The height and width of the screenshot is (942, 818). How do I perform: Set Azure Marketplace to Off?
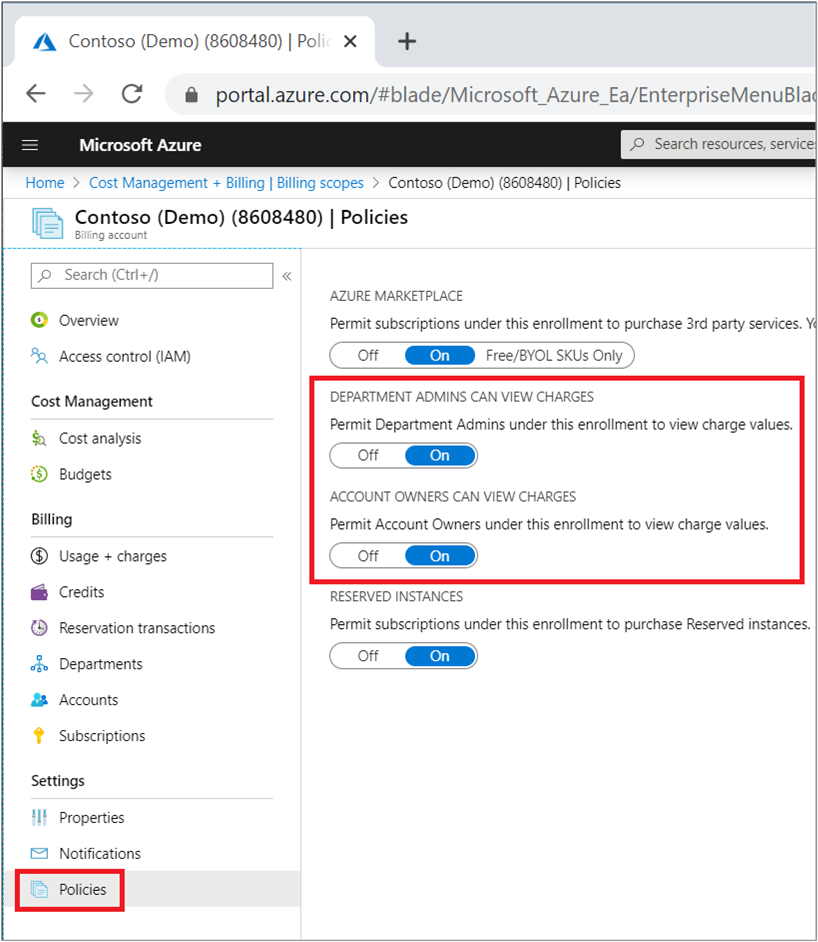pos(368,355)
